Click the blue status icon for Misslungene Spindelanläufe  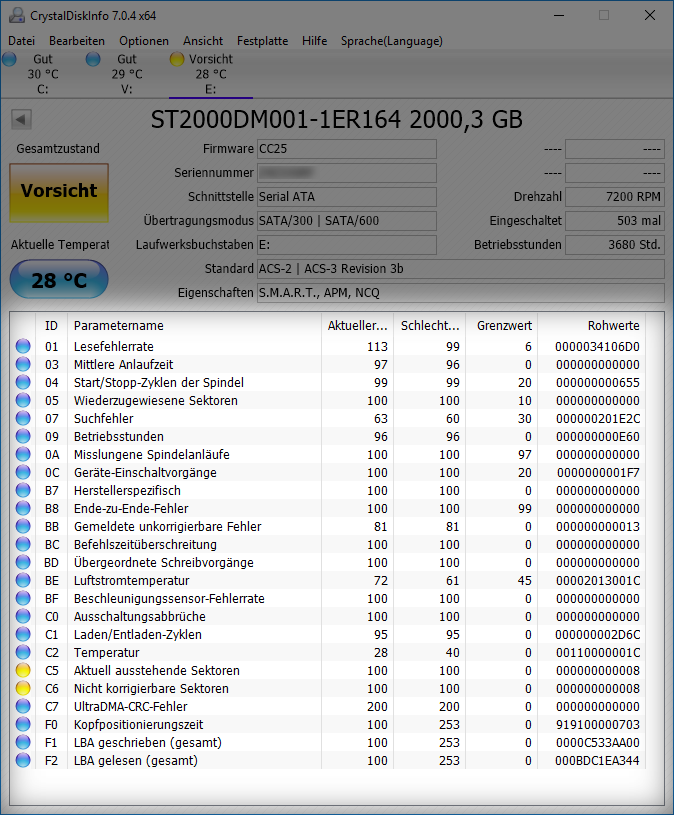click(23, 454)
